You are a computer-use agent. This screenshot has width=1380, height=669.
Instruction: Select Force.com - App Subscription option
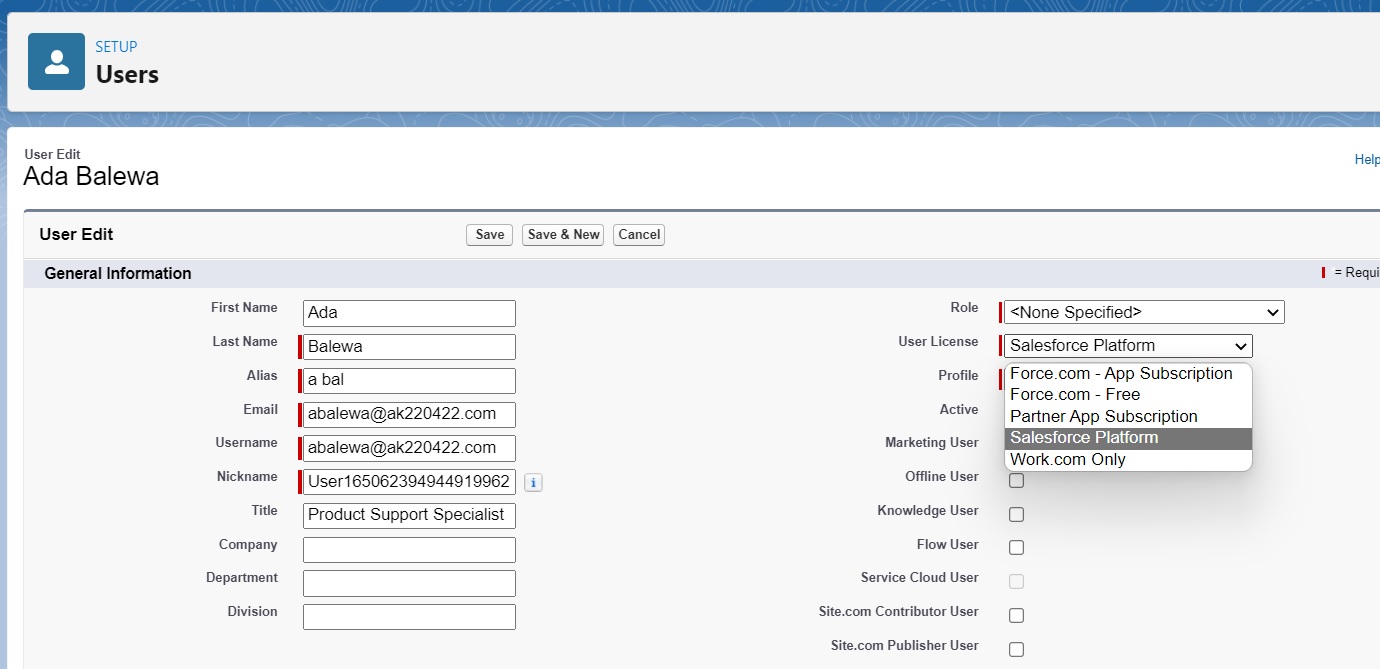pos(1121,373)
